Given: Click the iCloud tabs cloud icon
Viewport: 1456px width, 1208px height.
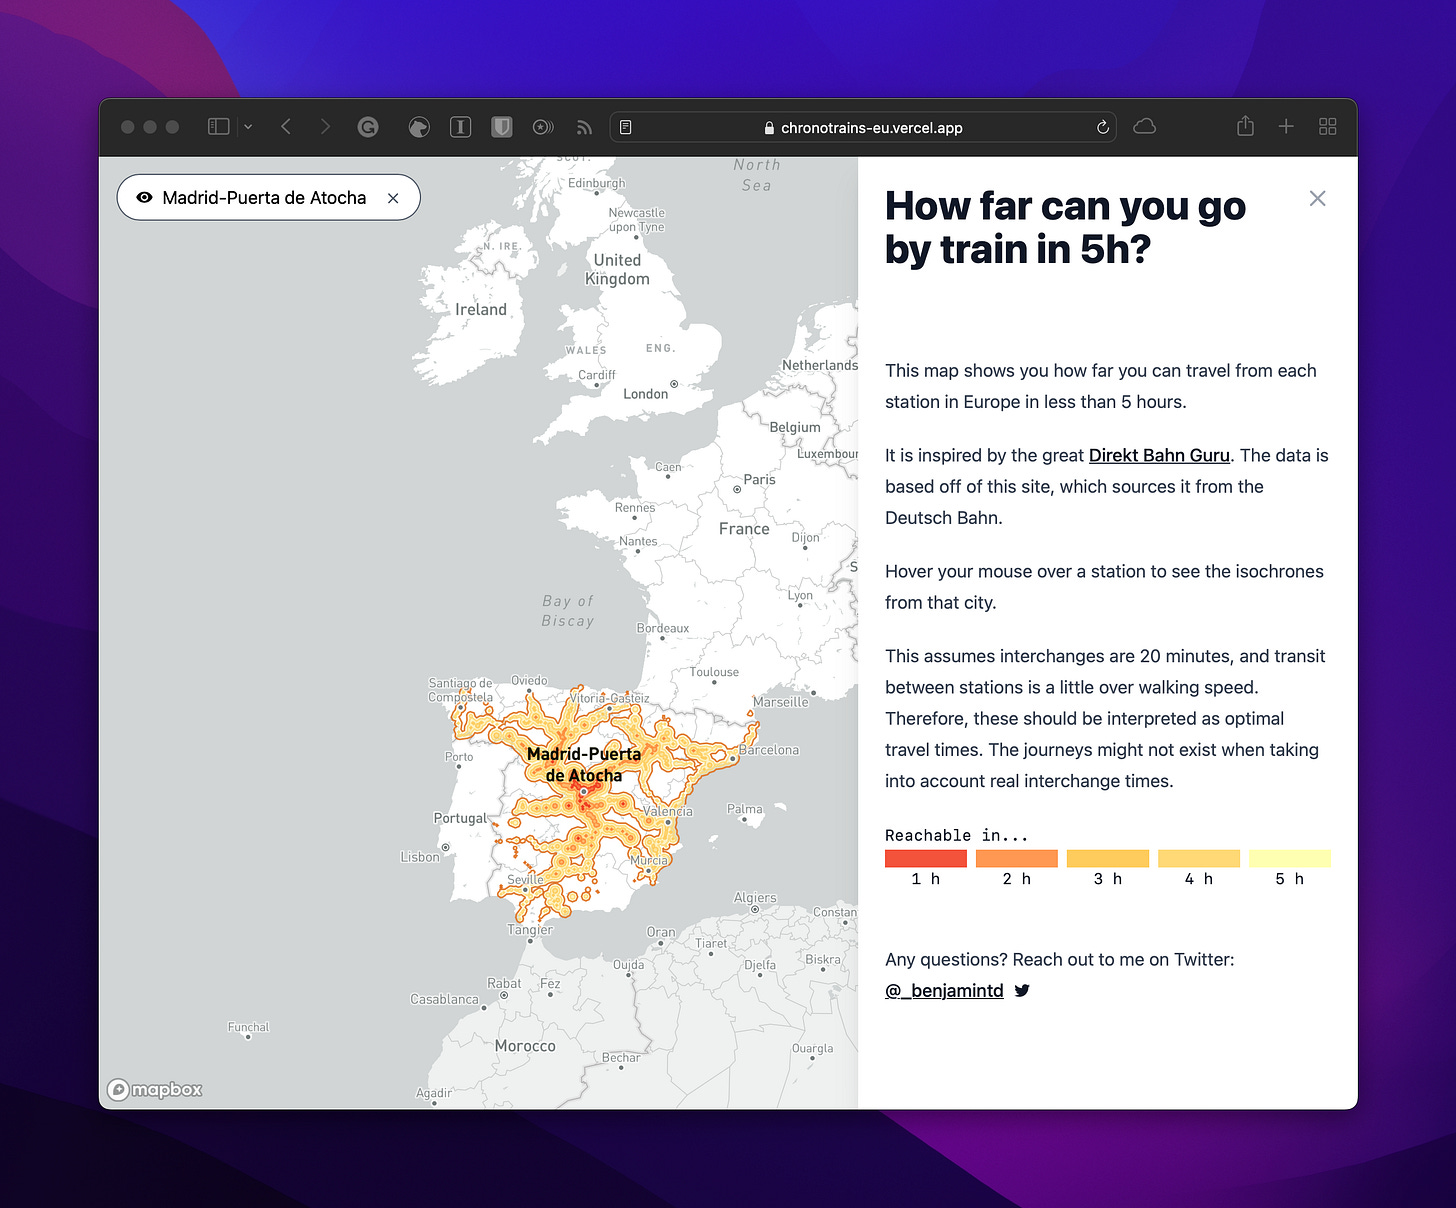Looking at the screenshot, I should pos(1145,126).
